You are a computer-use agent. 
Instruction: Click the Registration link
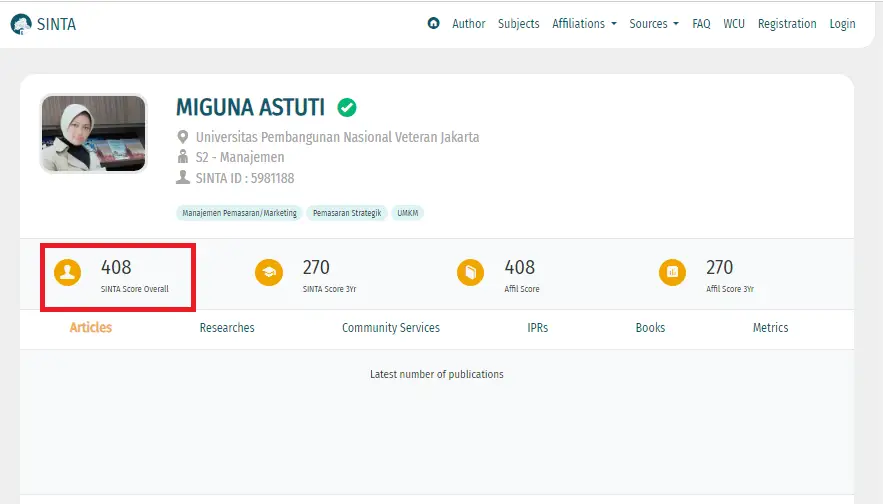point(787,24)
